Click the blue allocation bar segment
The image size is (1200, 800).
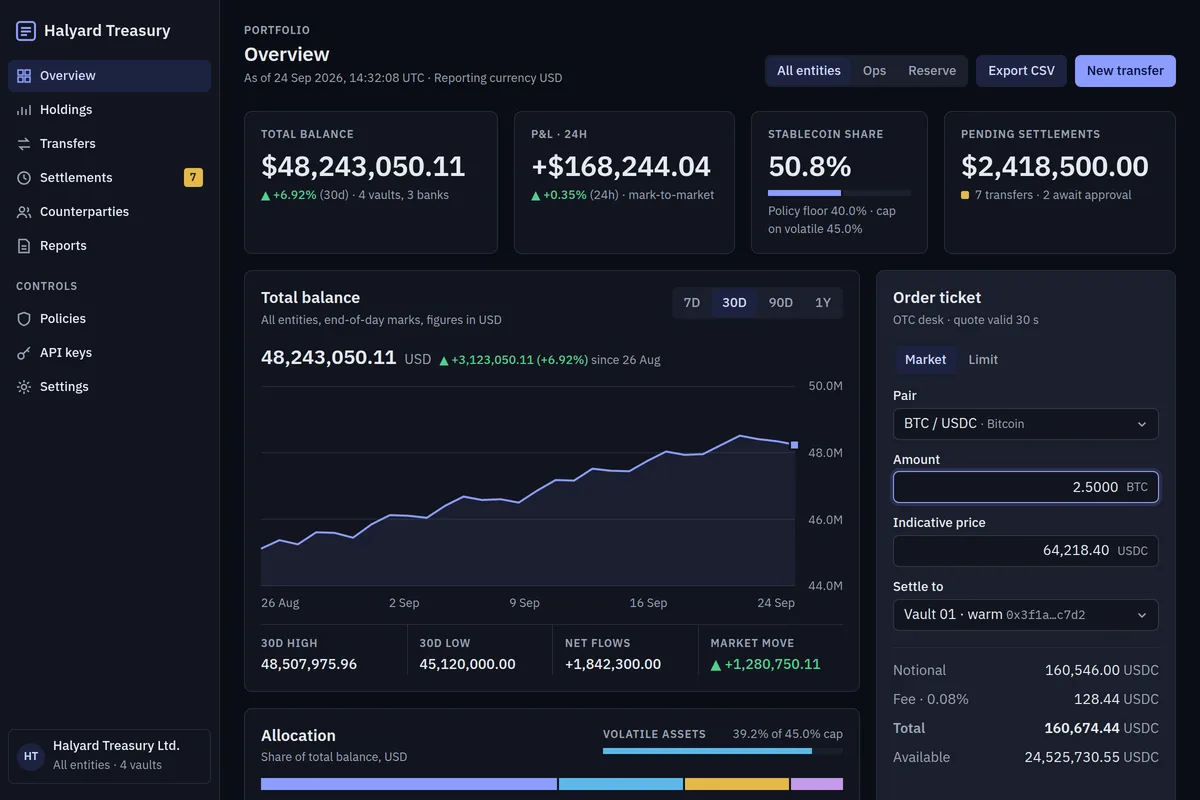pyautogui.click(x=621, y=784)
